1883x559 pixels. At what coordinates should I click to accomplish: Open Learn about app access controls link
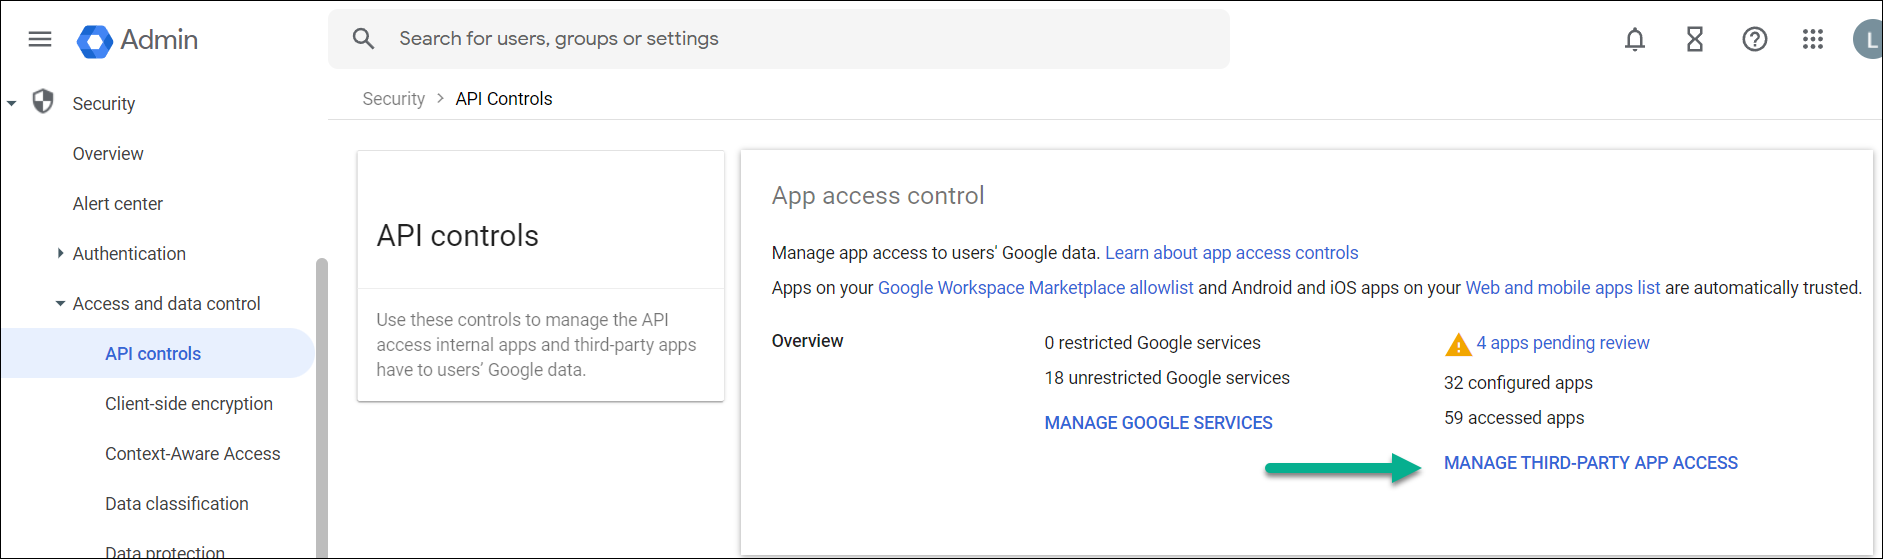coord(1231,253)
